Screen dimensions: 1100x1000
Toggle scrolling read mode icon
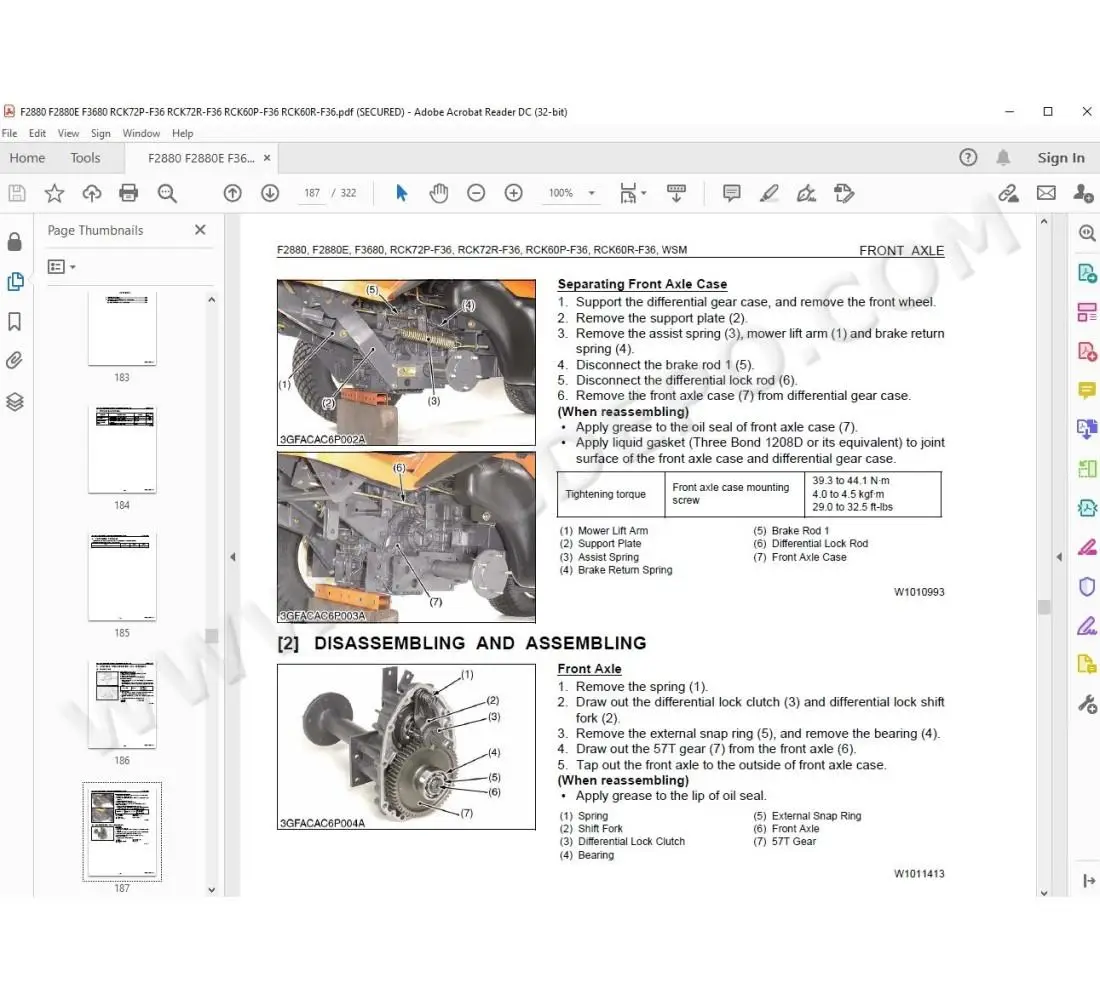coord(676,193)
